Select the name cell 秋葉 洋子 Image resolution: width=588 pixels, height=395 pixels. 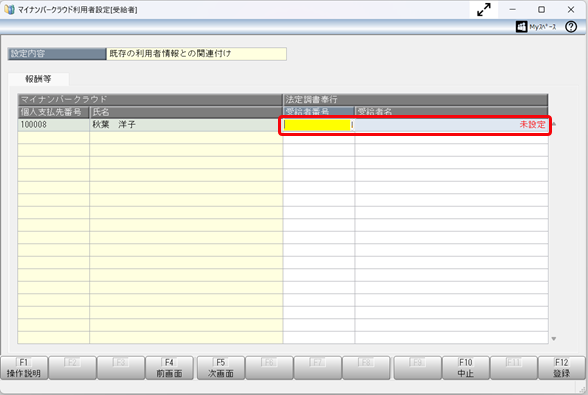pyautogui.click(x=186, y=125)
